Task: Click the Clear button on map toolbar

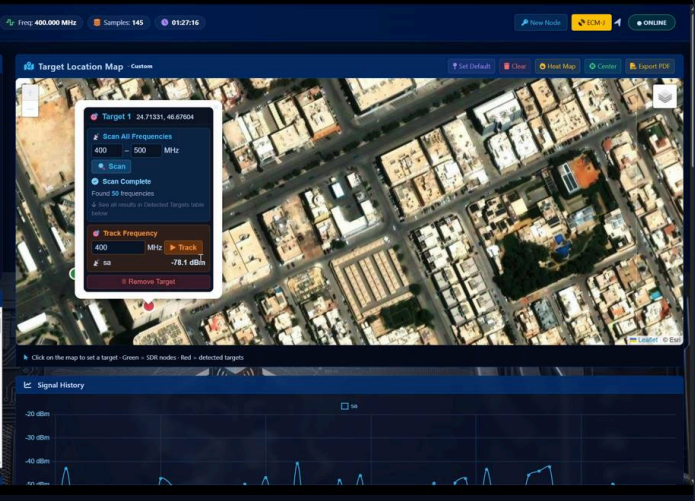Action: pos(514,67)
